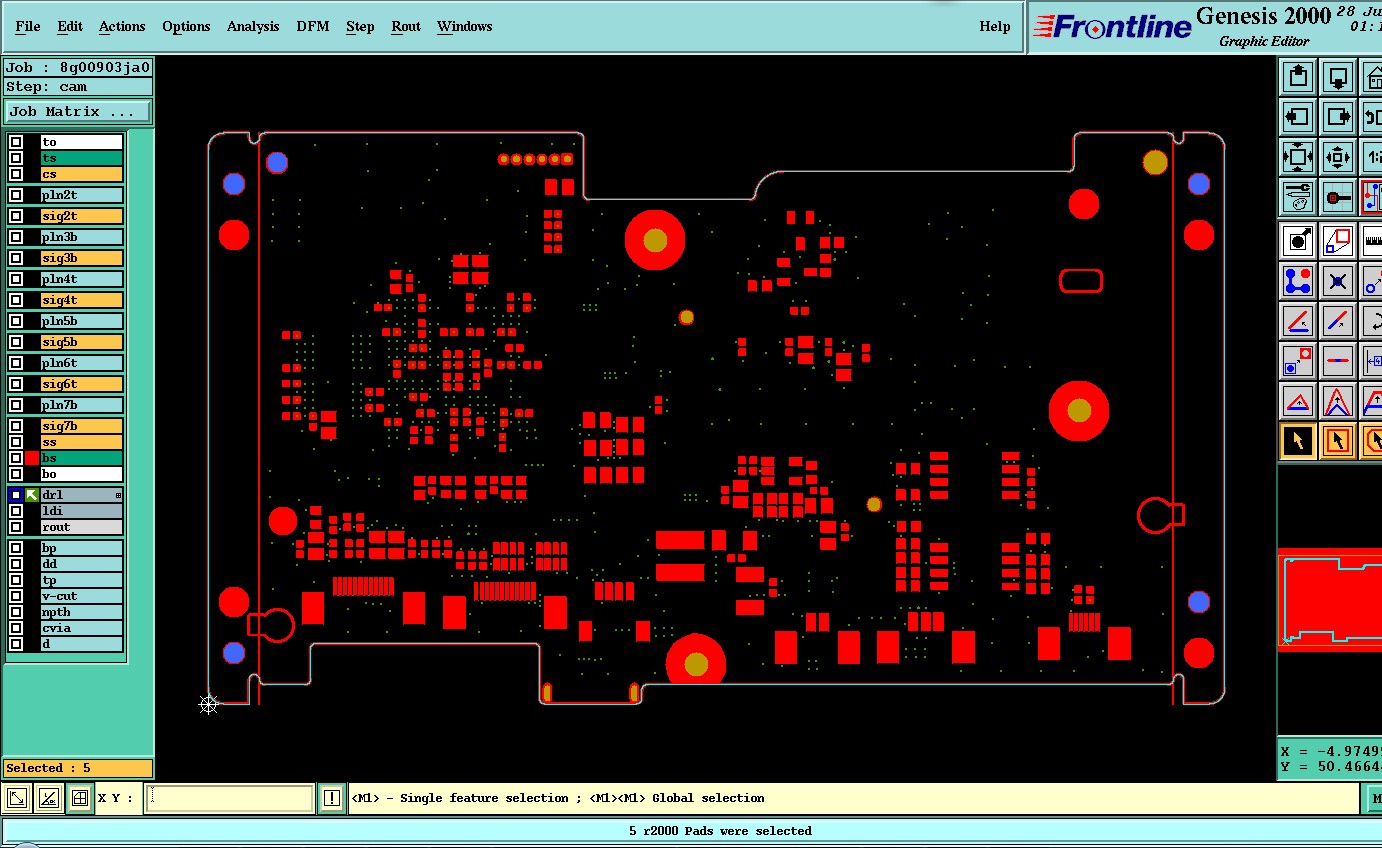Select the ldi layer name
The width and height of the screenshot is (1382, 848).
81,511
